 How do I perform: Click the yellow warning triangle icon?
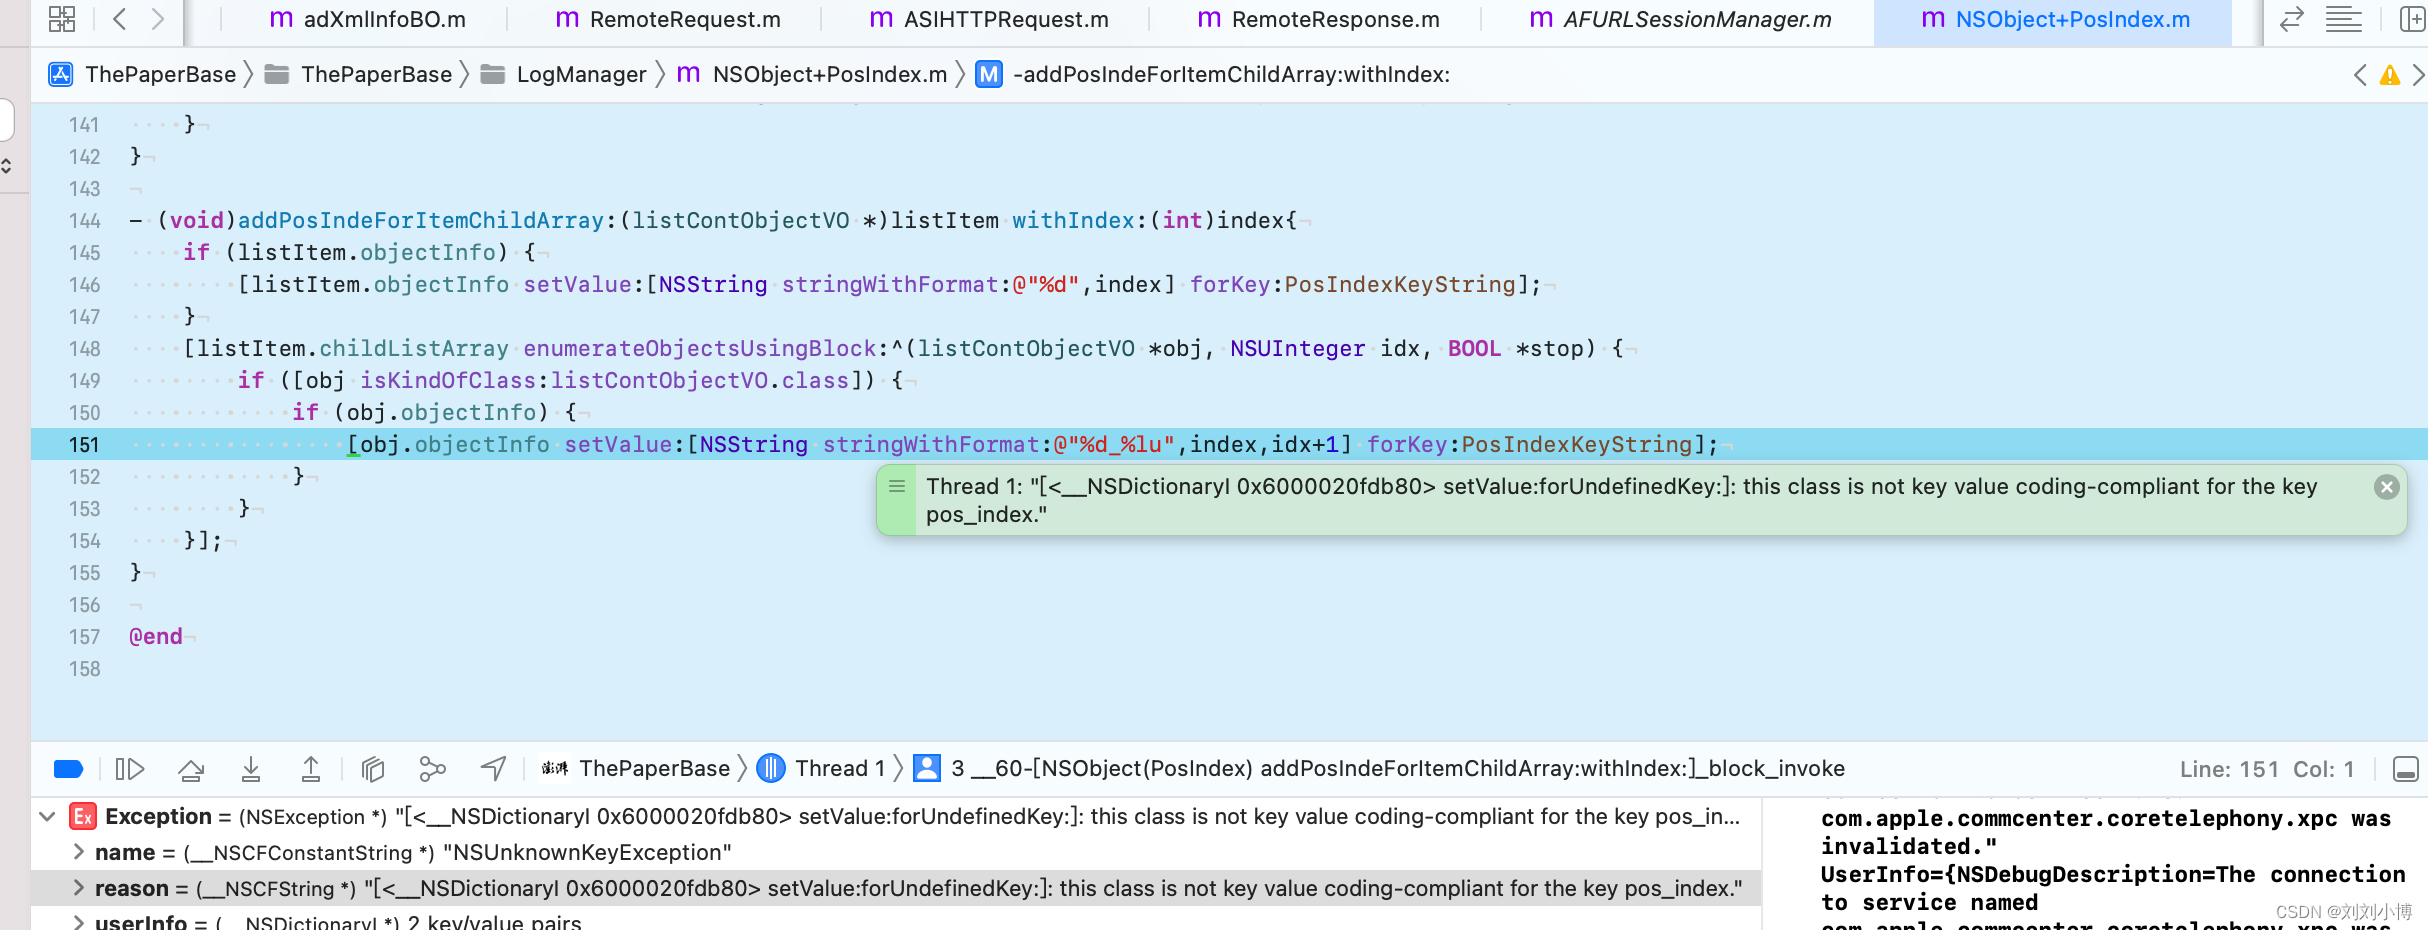tap(2390, 75)
